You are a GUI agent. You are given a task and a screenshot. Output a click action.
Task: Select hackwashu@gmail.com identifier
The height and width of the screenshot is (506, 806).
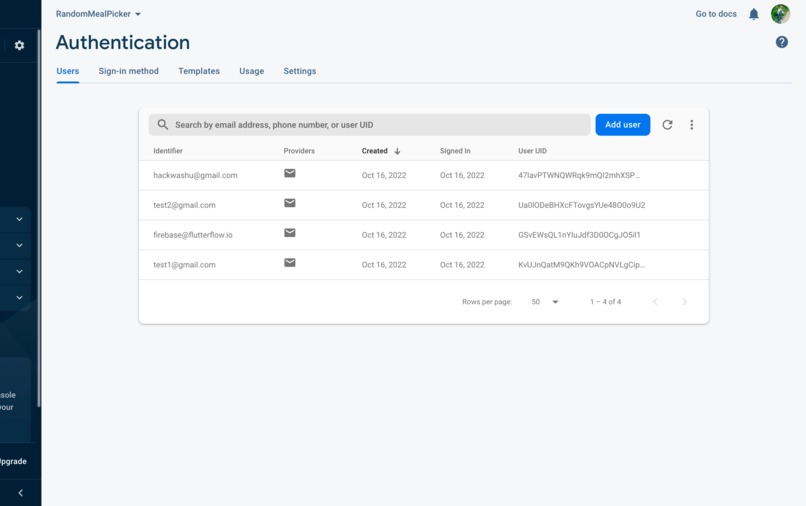pyautogui.click(x=195, y=175)
